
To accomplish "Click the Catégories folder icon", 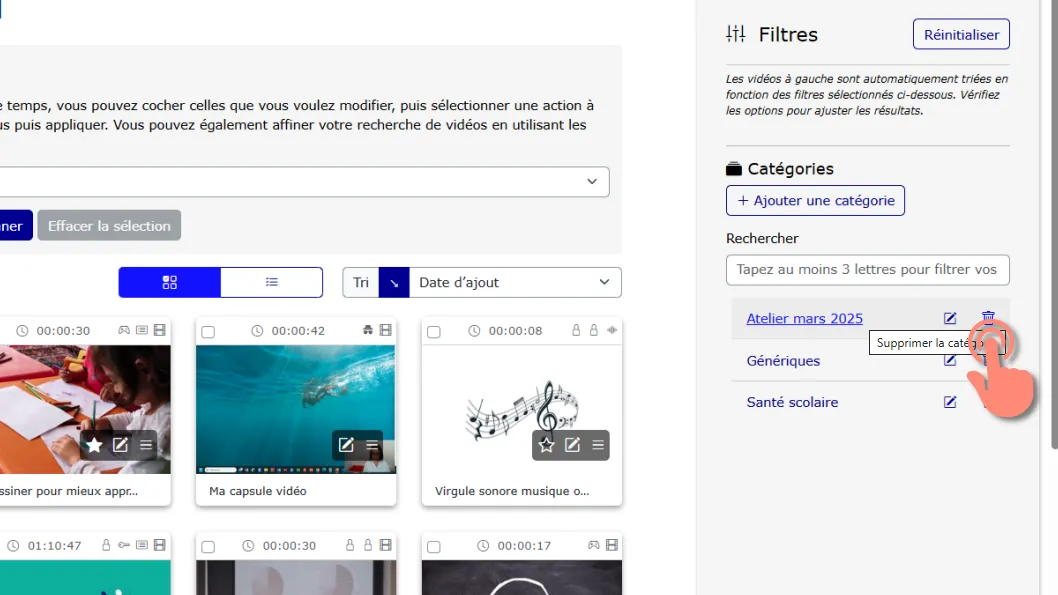I will (x=733, y=169).
